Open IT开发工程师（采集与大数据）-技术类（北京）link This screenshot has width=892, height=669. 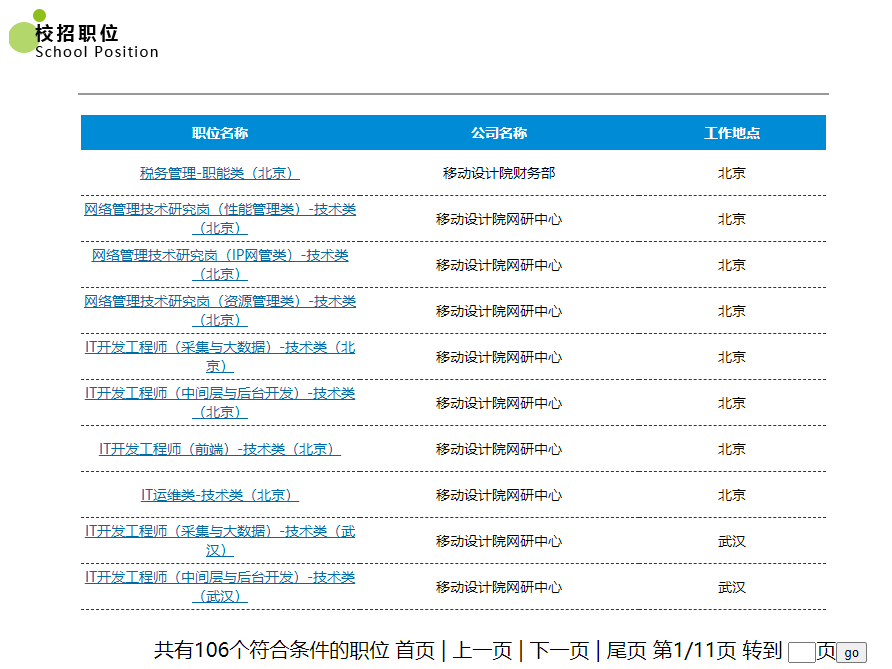[220, 357]
